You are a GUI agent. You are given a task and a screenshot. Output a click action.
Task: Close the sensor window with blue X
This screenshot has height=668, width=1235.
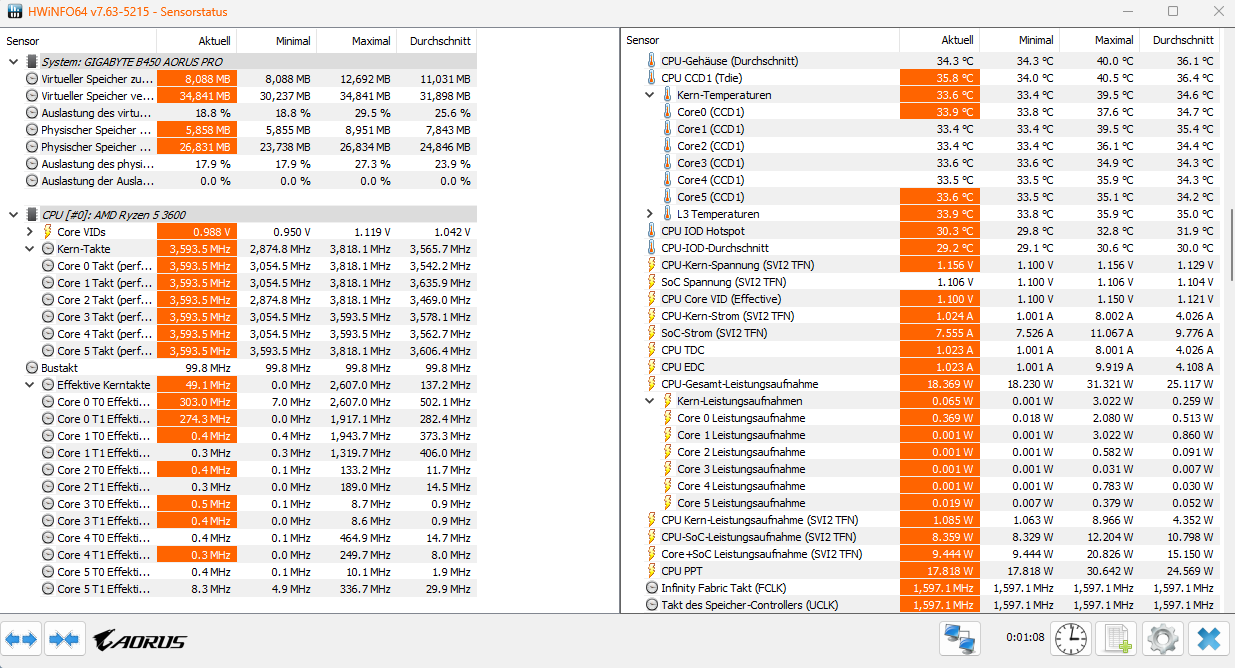tap(1209, 638)
